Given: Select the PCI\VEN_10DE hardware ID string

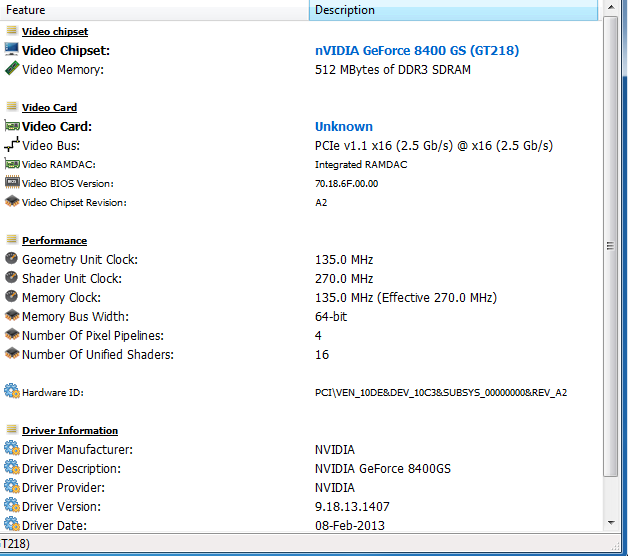Looking at the screenshot, I should coord(441,393).
